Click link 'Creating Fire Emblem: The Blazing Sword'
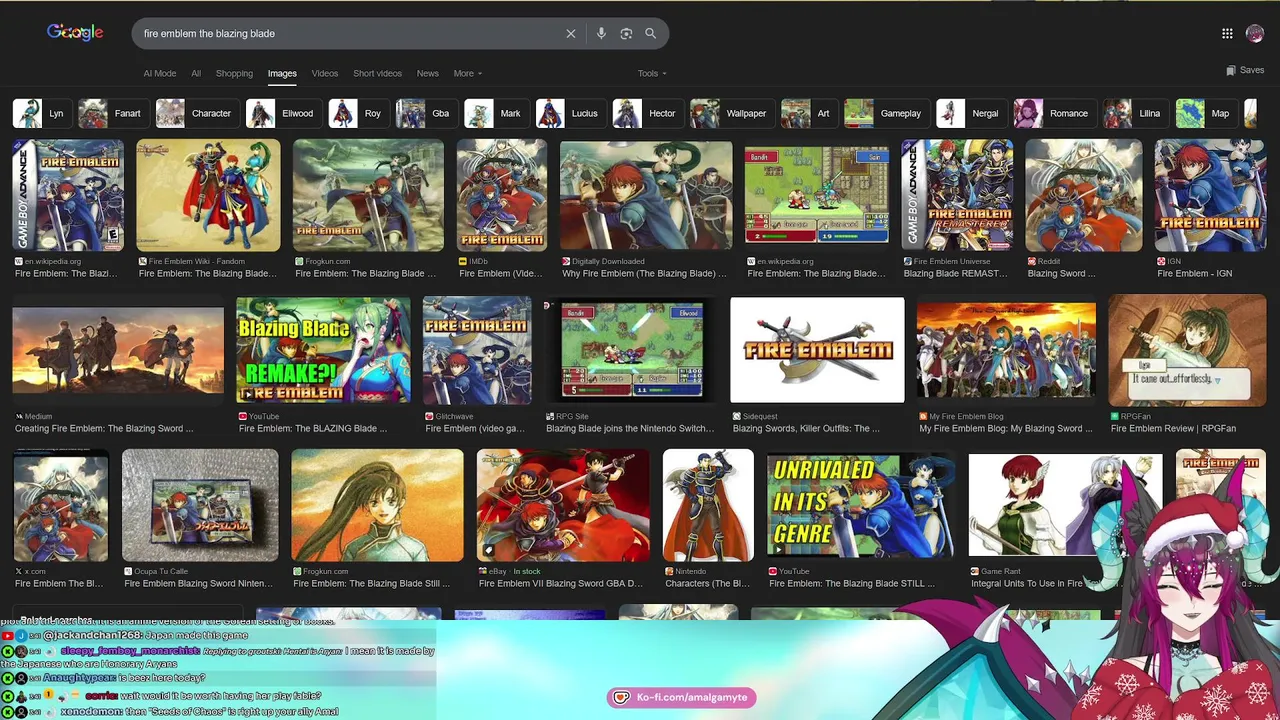 (x=104, y=428)
